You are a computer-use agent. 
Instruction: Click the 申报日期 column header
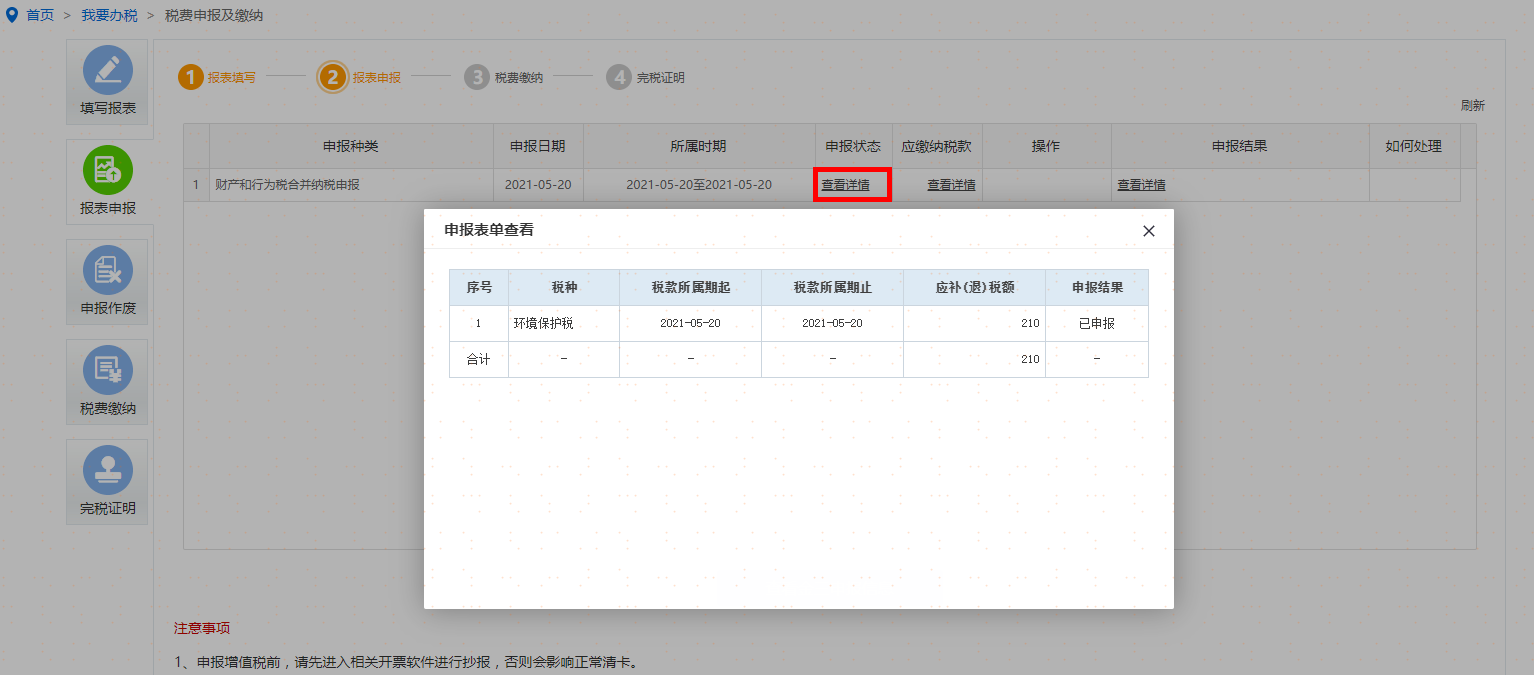538,146
